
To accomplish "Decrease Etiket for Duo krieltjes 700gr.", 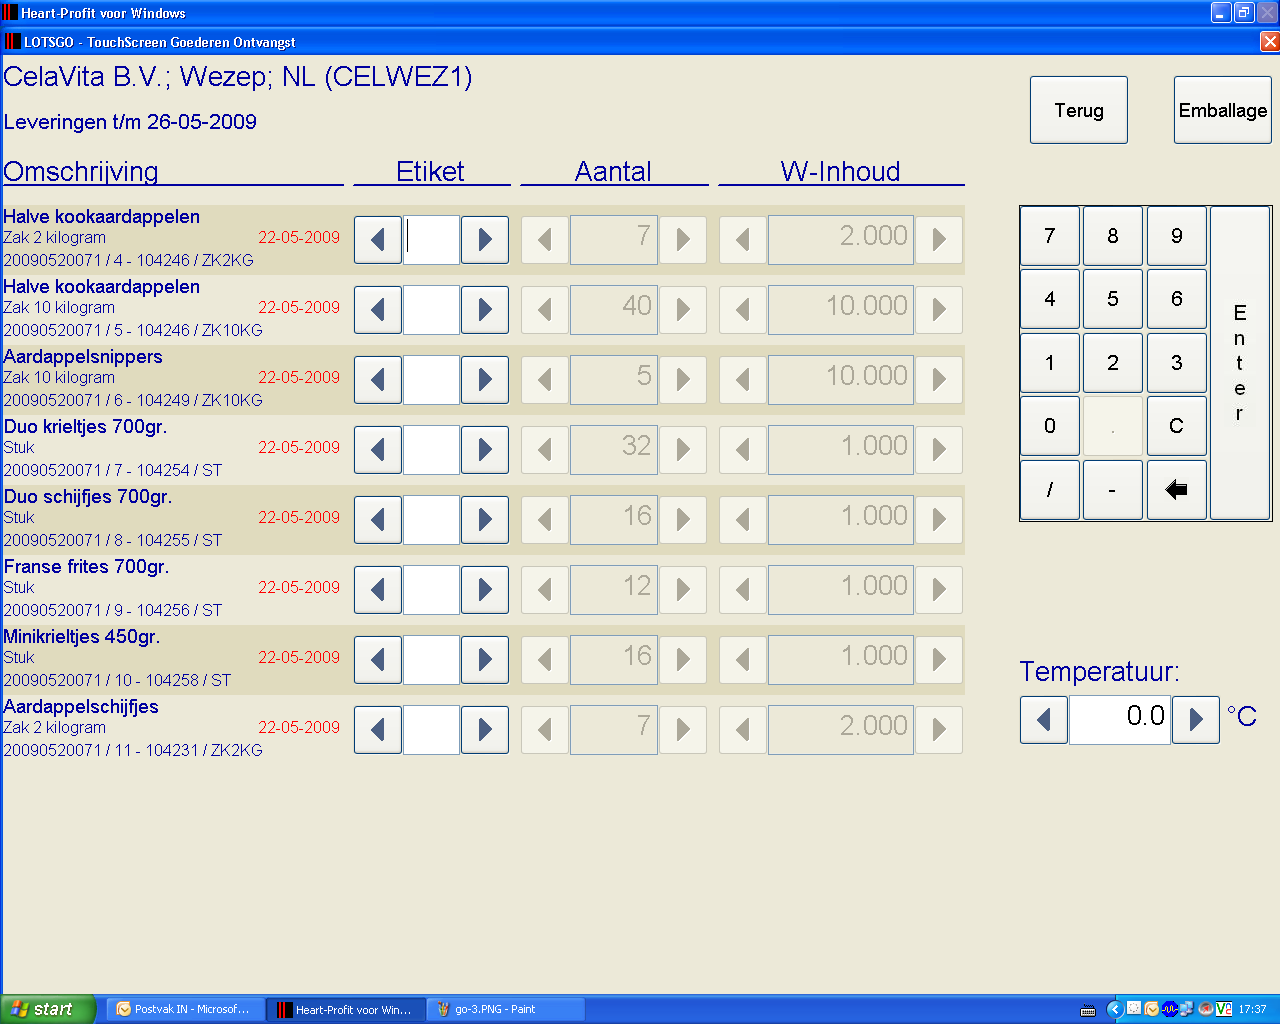I will click(378, 450).
